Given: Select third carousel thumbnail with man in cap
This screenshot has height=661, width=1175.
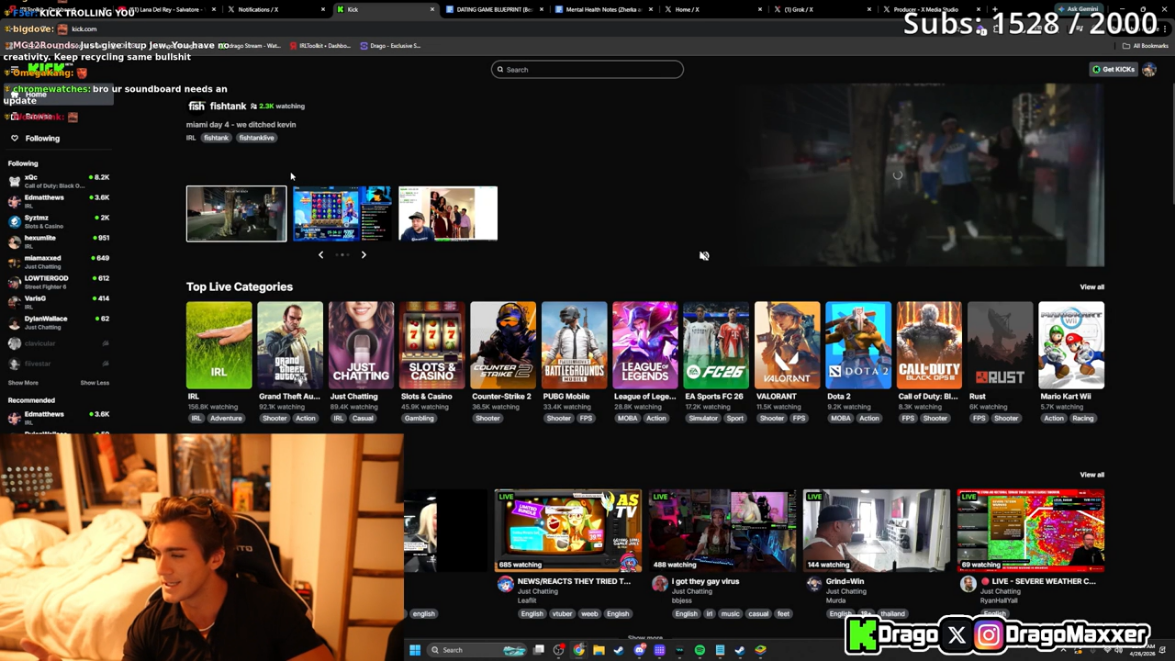Looking at the screenshot, I should [x=448, y=214].
